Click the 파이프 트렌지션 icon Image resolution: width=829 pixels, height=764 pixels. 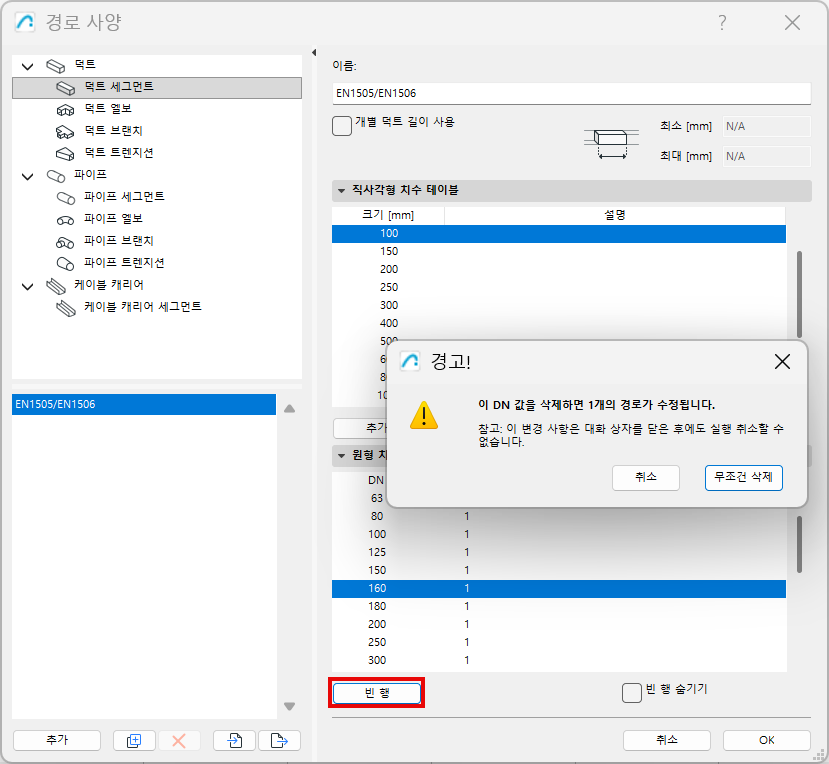click(65, 263)
